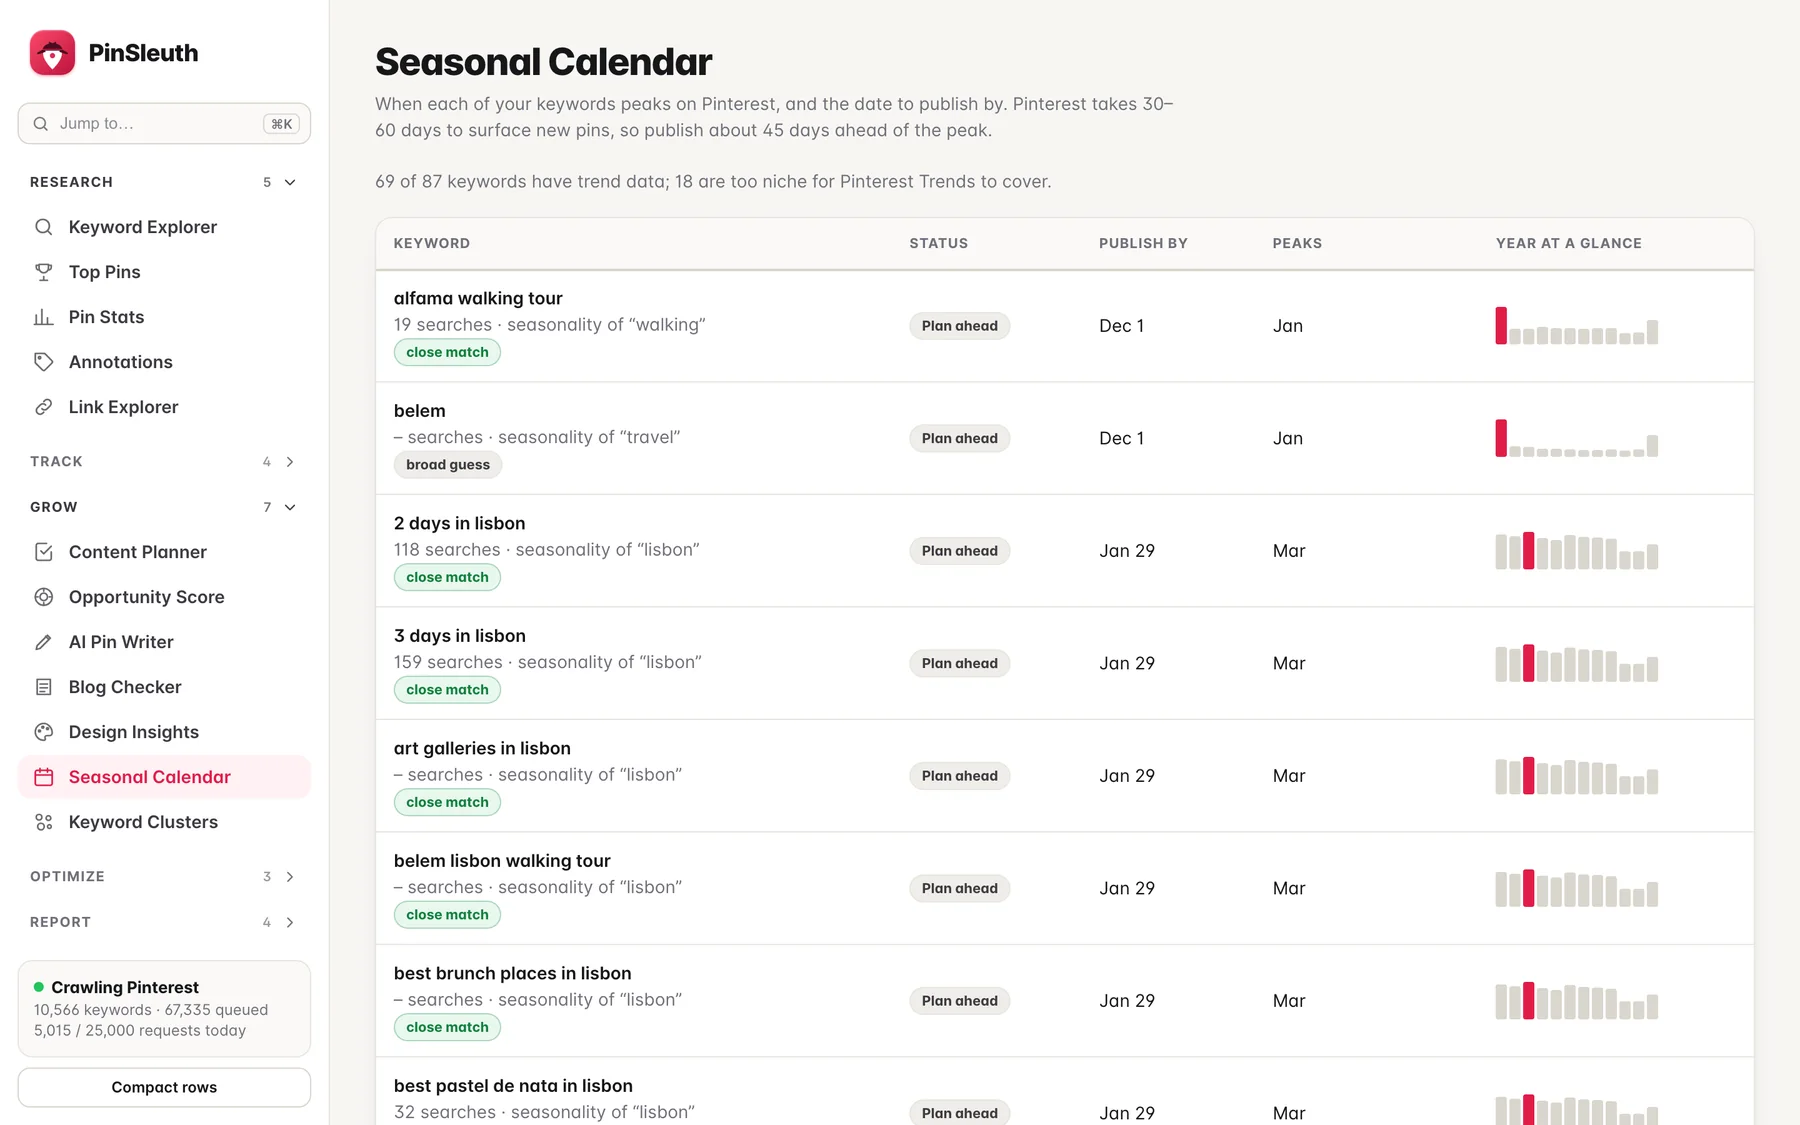Open Top Pins page
The image size is (1800, 1125).
(x=164, y=272)
